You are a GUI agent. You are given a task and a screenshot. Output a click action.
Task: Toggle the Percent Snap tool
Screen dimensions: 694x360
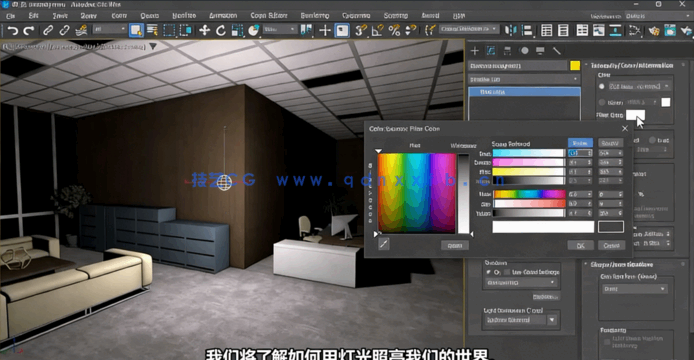[x=394, y=31]
